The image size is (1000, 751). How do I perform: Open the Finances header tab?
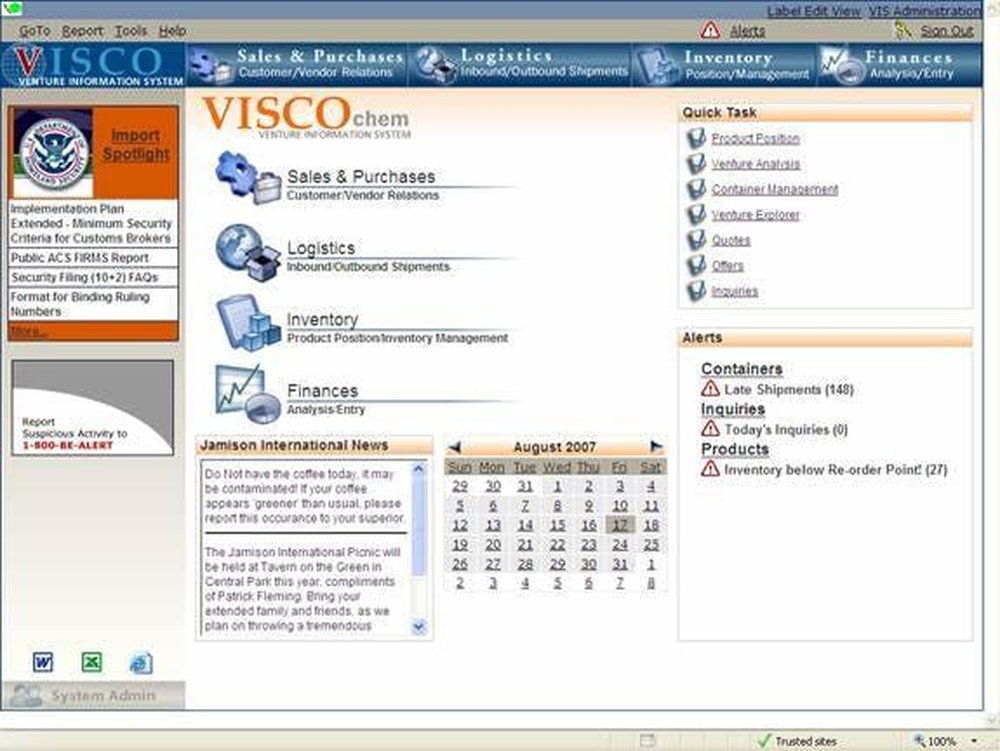click(900, 65)
